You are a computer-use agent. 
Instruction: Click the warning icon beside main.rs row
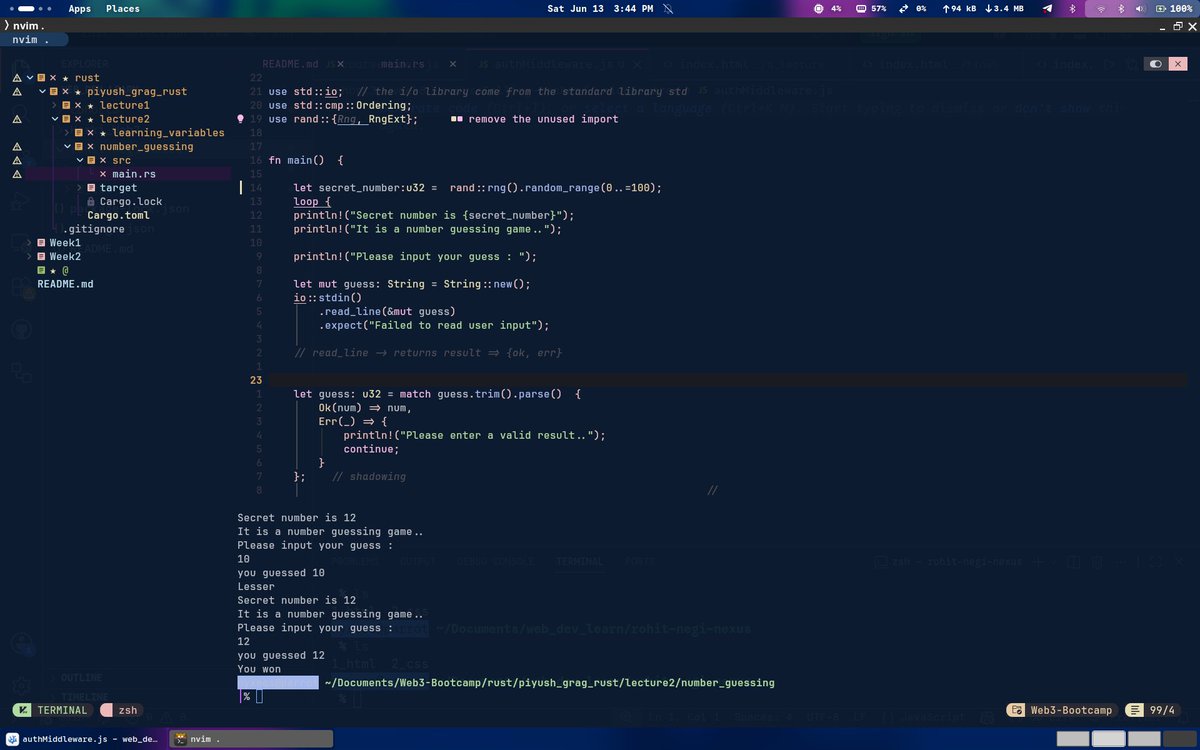tap(16, 174)
